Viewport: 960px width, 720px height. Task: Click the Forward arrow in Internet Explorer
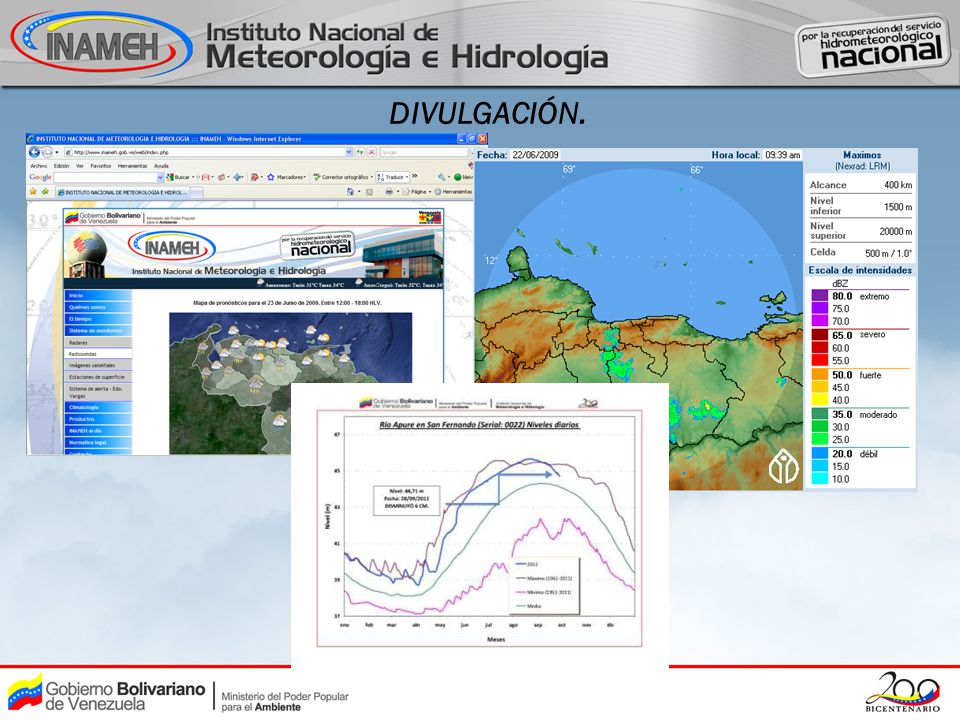47,152
